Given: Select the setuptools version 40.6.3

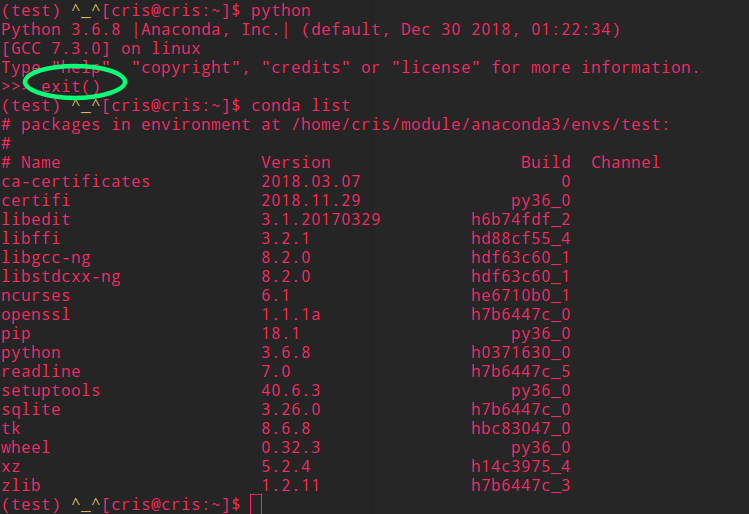Looking at the screenshot, I should [291, 390].
